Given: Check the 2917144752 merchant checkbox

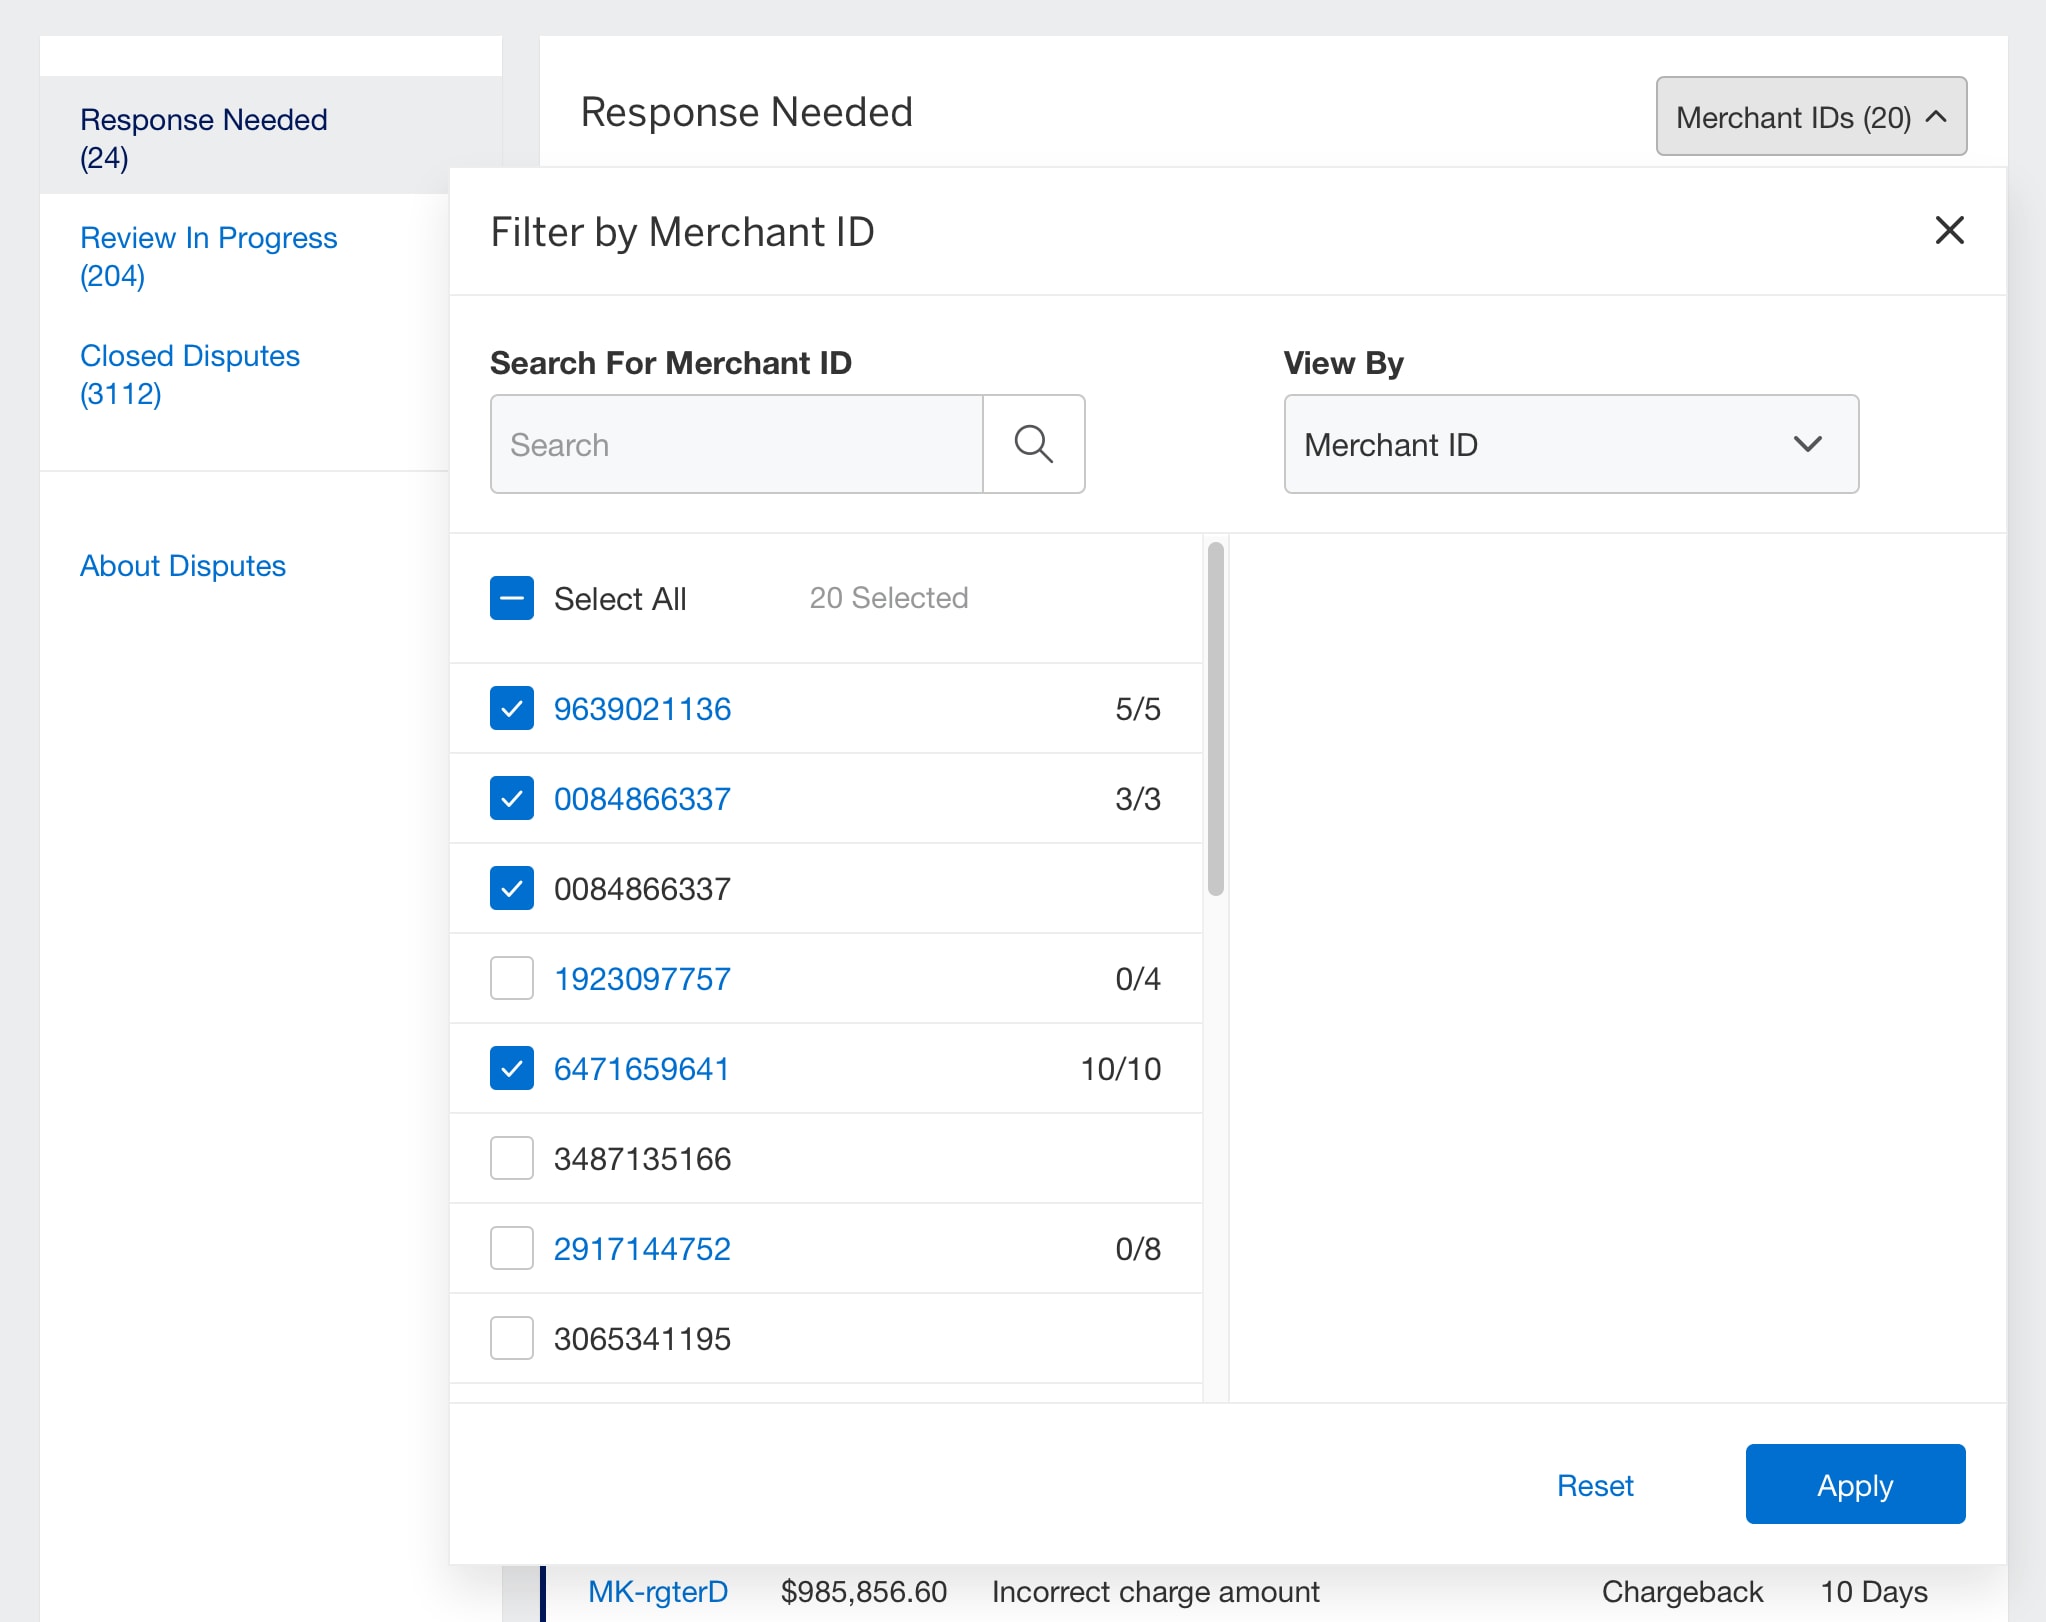Looking at the screenshot, I should (x=512, y=1248).
